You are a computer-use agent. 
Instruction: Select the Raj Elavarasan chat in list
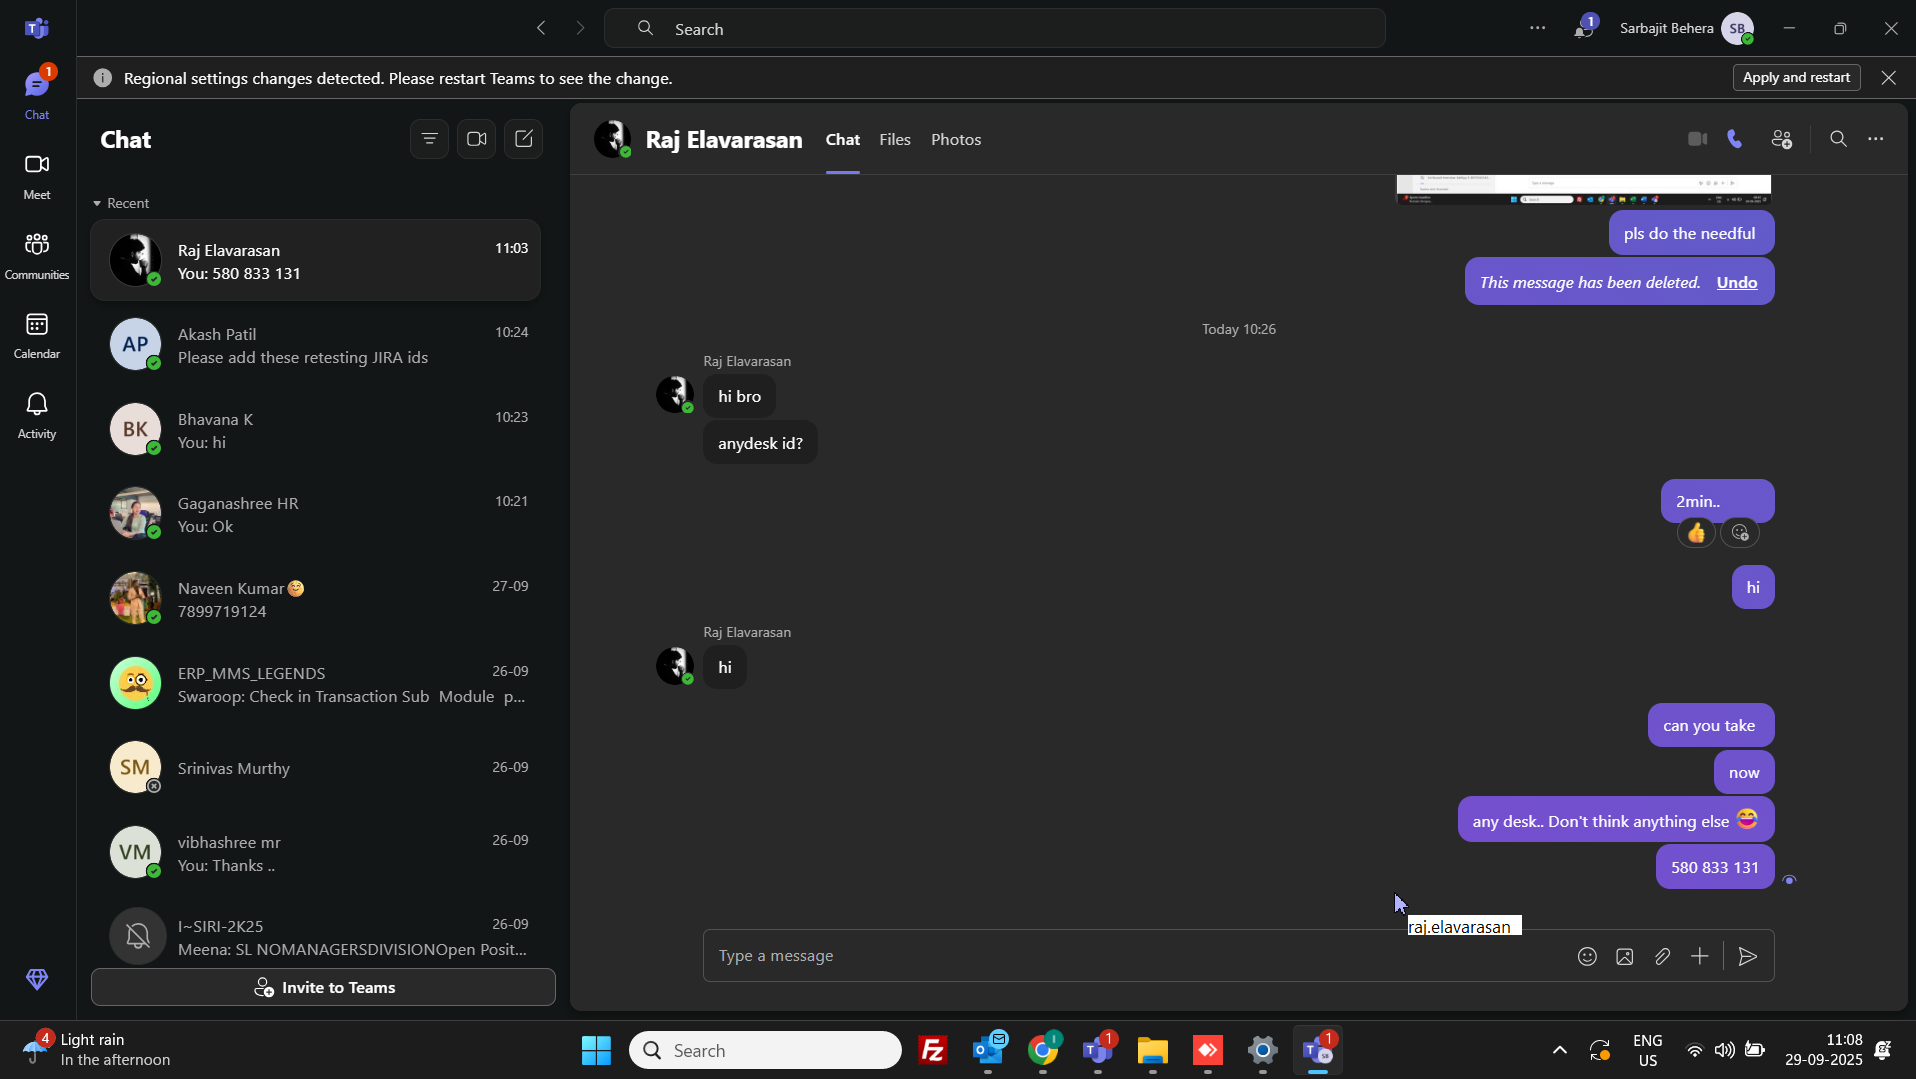tap(316, 260)
